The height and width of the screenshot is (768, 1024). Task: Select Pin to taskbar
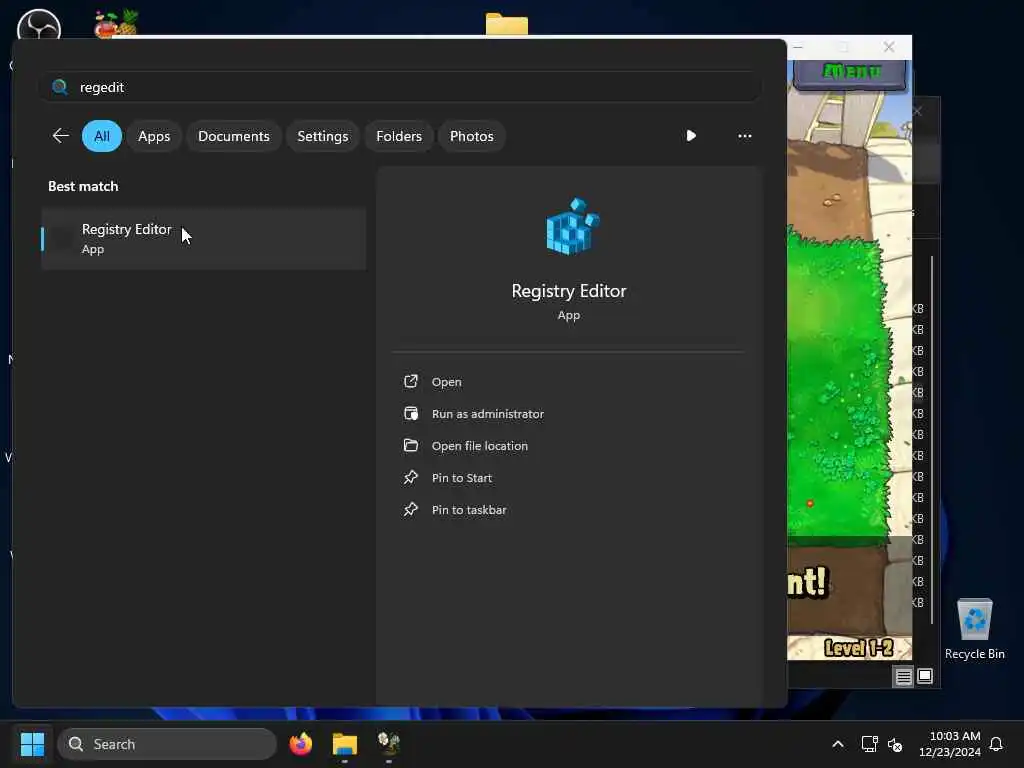(469, 510)
